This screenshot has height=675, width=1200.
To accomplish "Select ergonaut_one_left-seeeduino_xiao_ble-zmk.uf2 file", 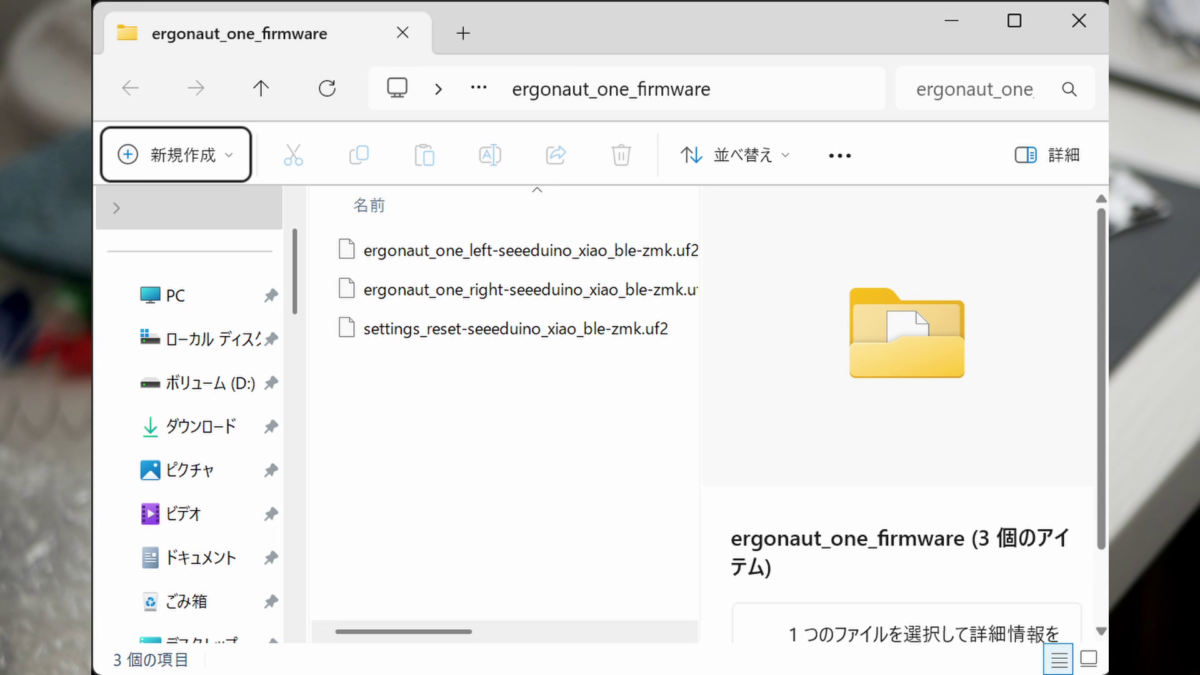I will [x=530, y=250].
